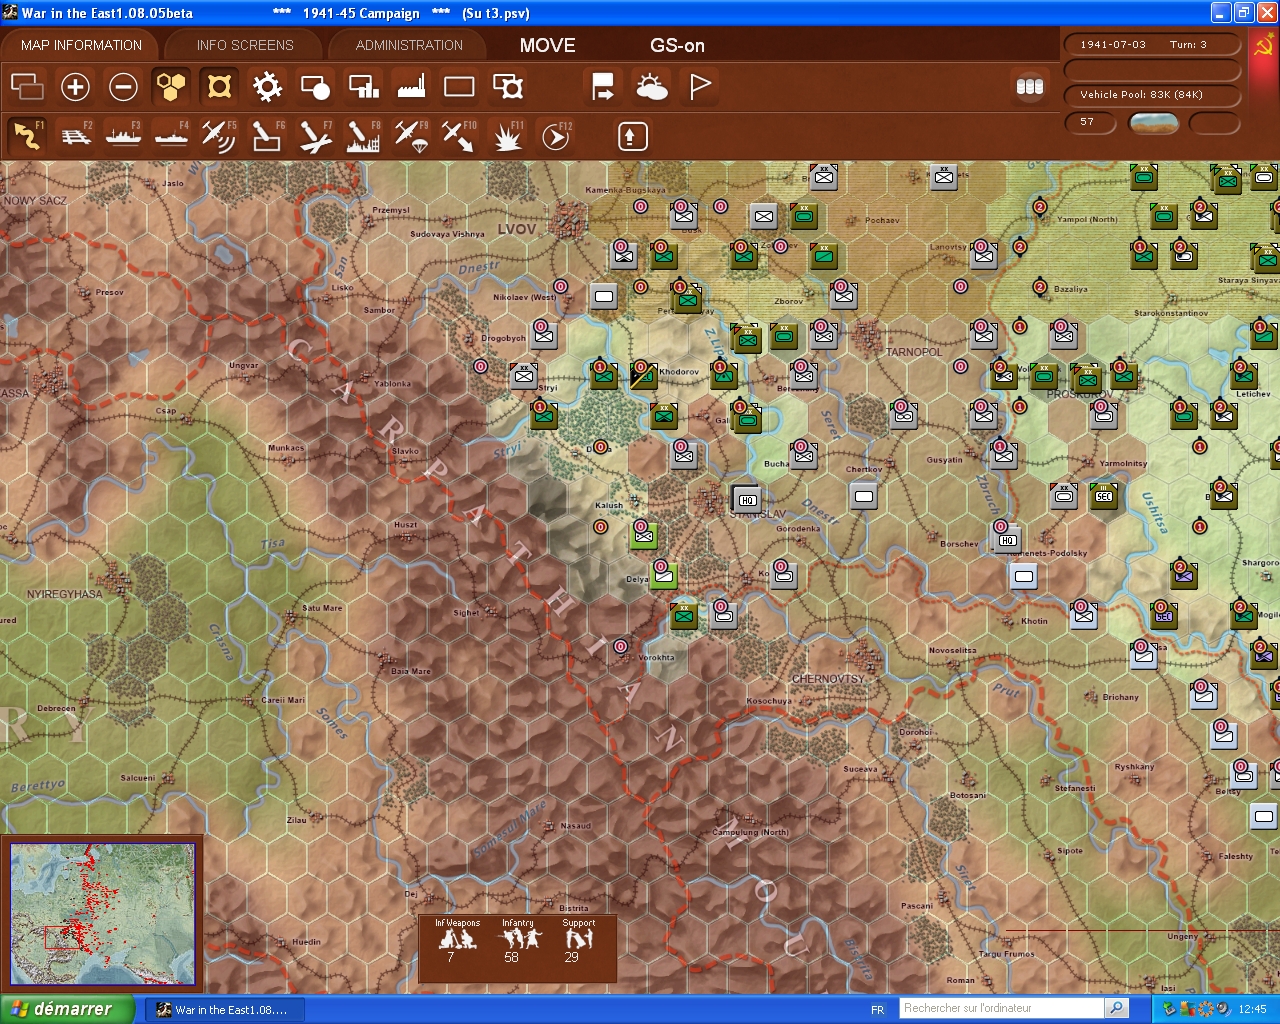Toggle the factory locations overlay
This screenshot has width=1280, height=1024.
point(411,87)
